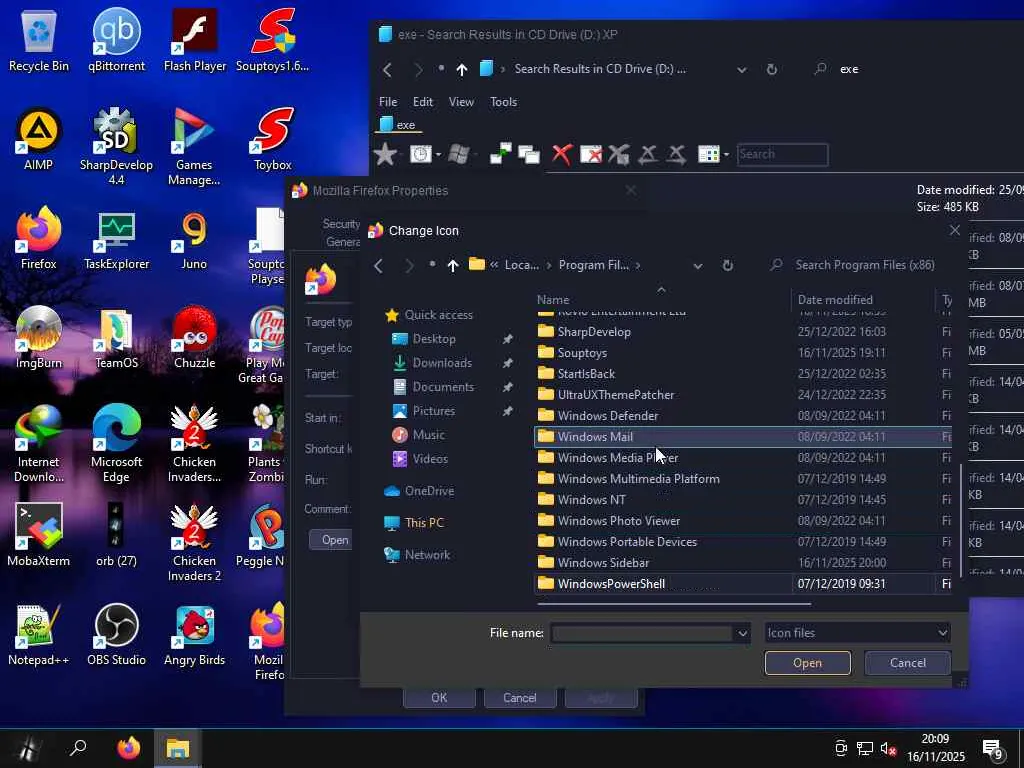Expand the Change Icon address history dropdown

pyautogui.click(x=697, y=266)
